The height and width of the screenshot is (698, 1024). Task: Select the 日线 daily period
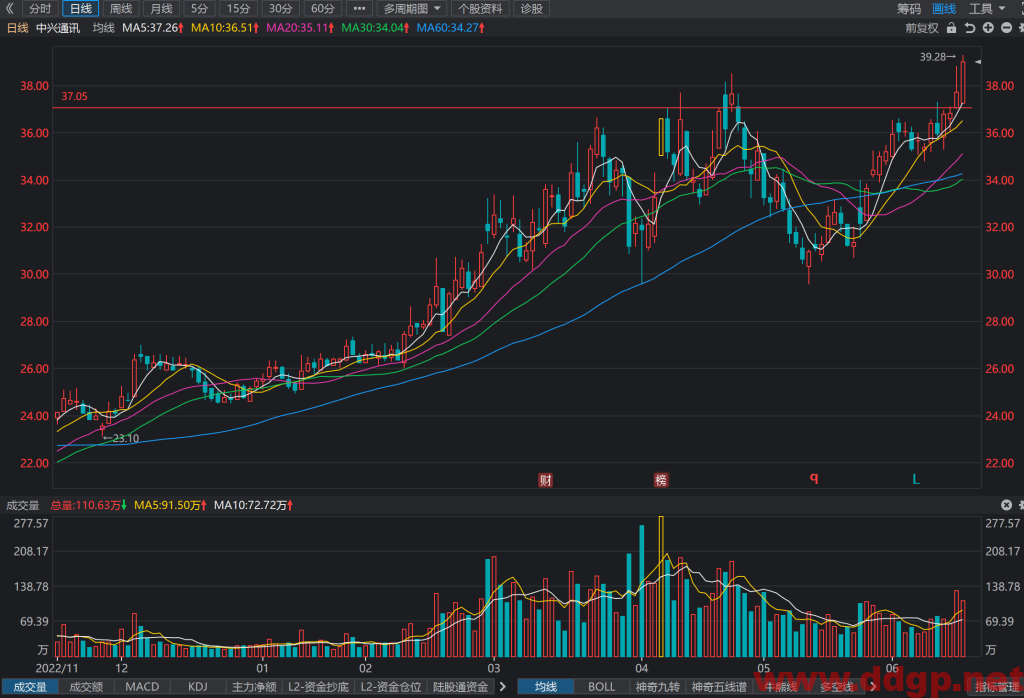(x=81, y=8)
